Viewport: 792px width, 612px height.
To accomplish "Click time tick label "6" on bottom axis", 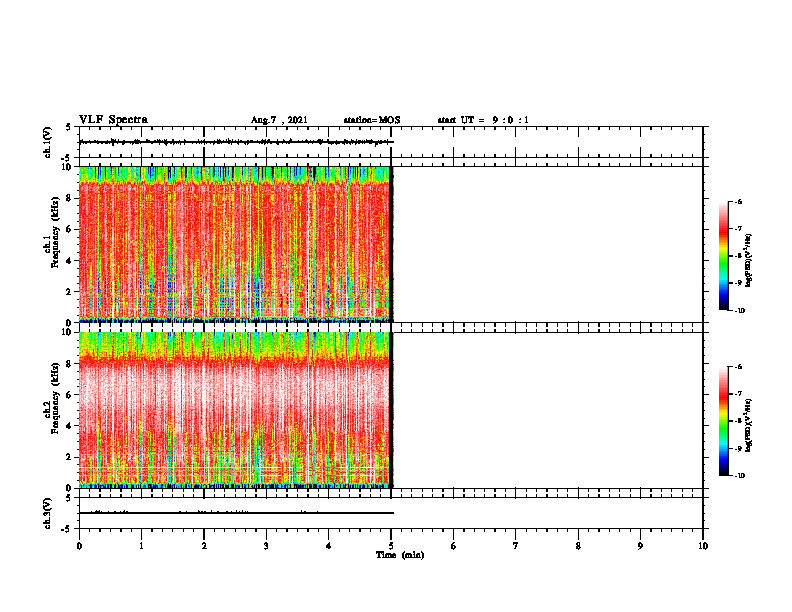I will (454, 546).
